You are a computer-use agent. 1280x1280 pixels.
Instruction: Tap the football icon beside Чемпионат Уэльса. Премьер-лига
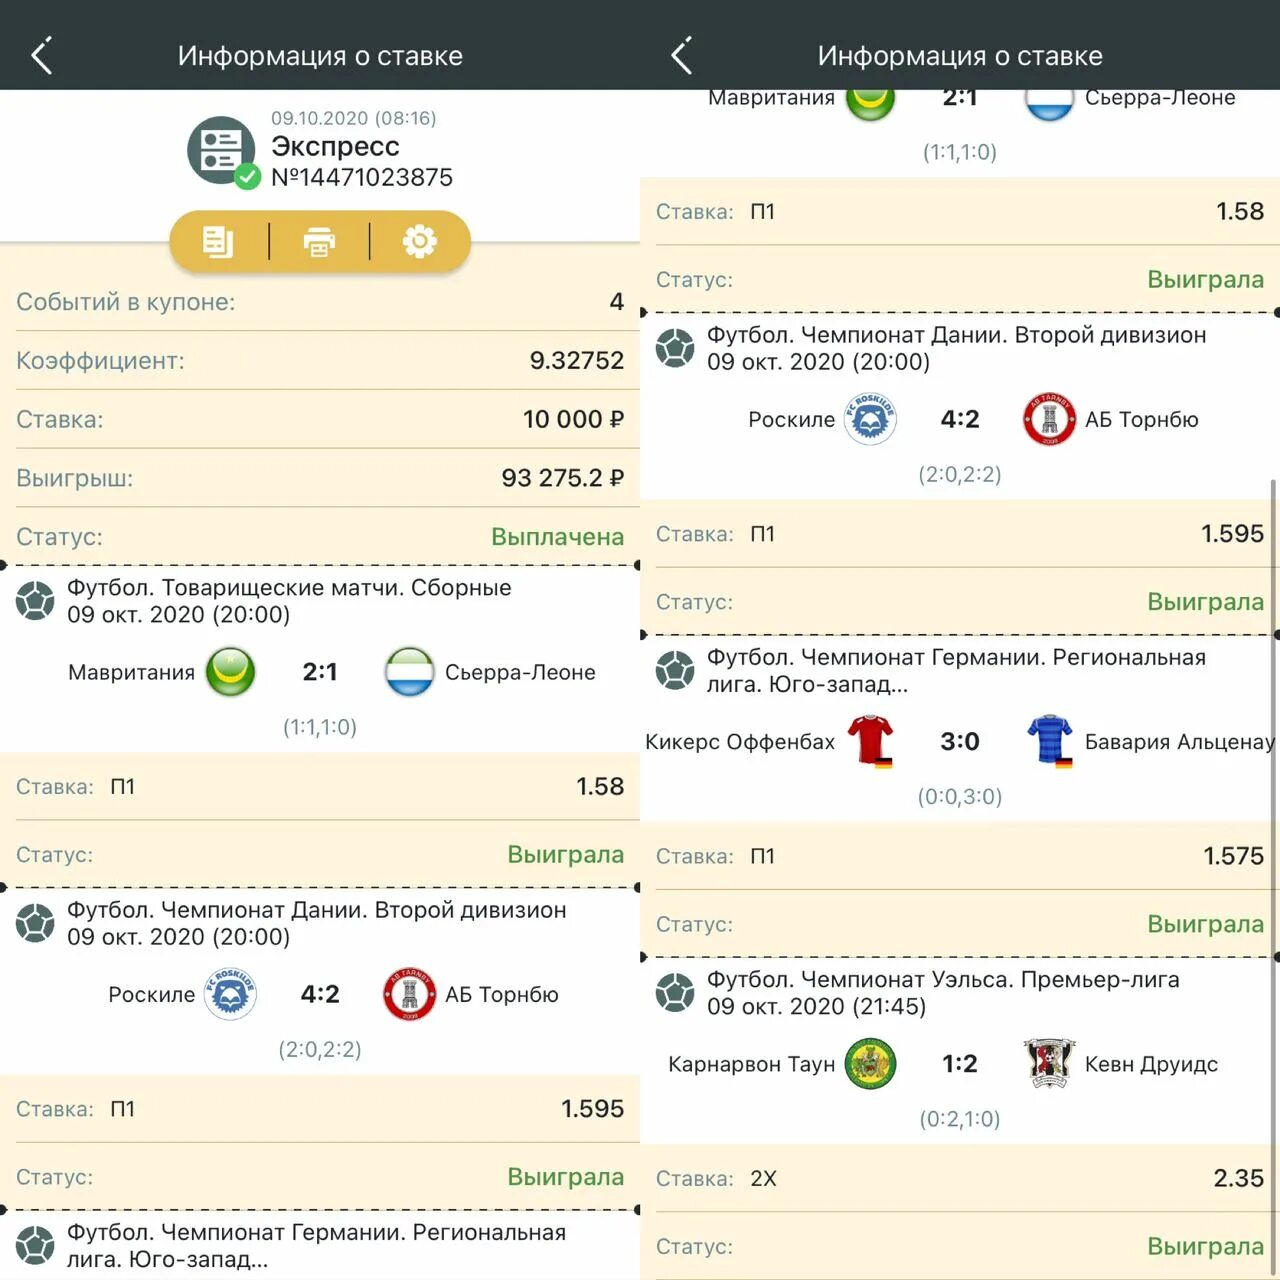coord(675,992)
